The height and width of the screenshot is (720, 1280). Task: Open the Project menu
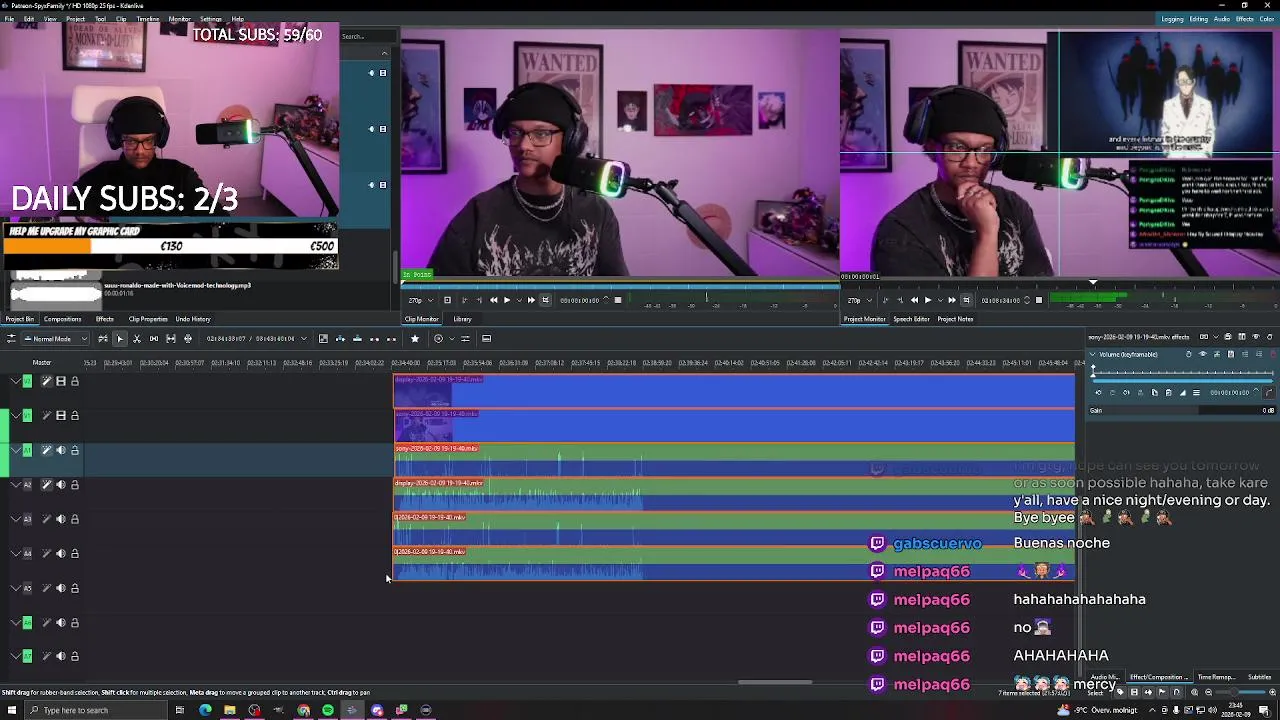click(x=75, y=19)
